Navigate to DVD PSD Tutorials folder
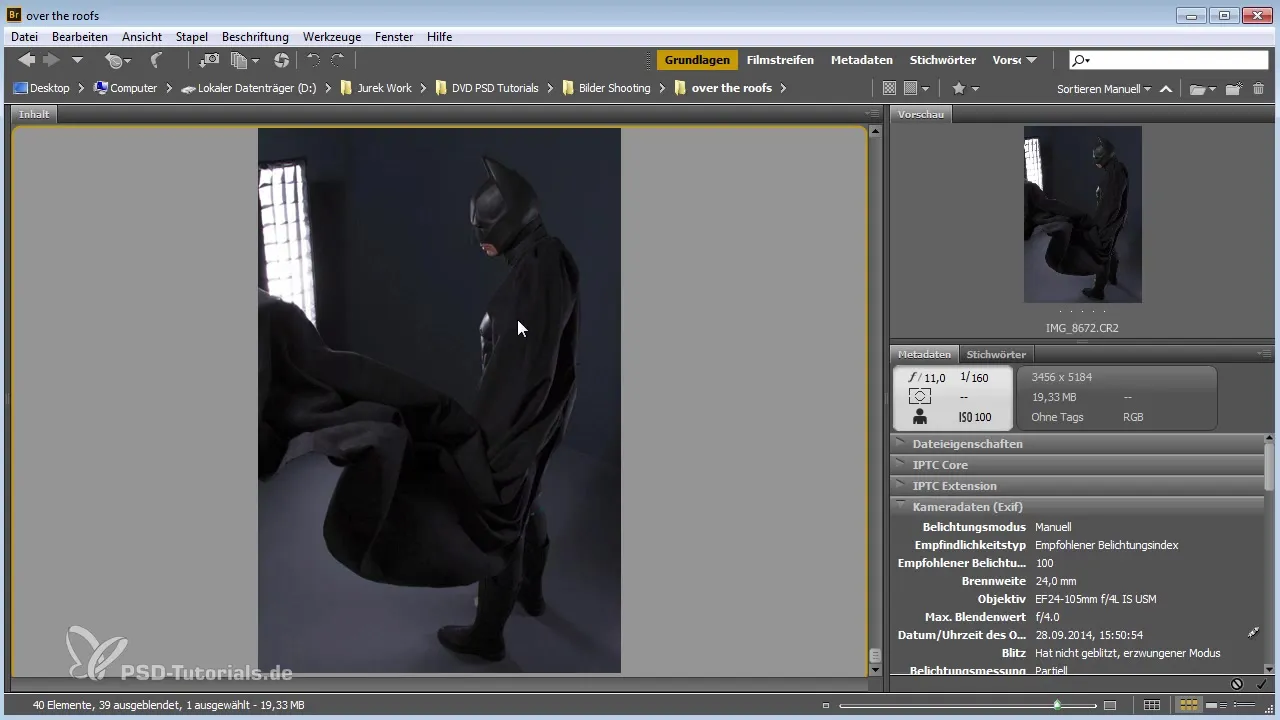 [486, 88]
